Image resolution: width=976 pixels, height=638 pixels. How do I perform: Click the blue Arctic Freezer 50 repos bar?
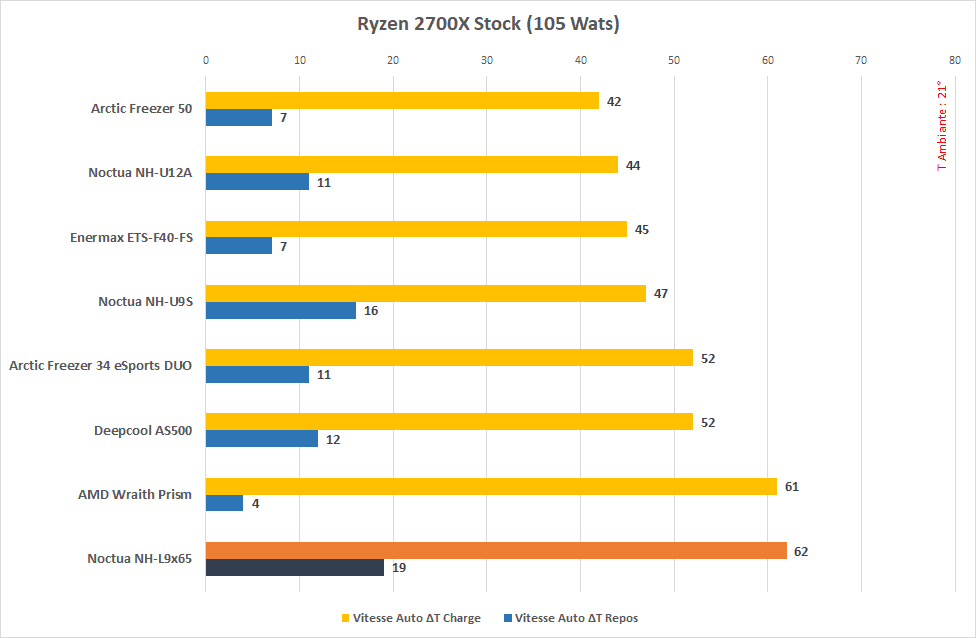coord(239,118)
